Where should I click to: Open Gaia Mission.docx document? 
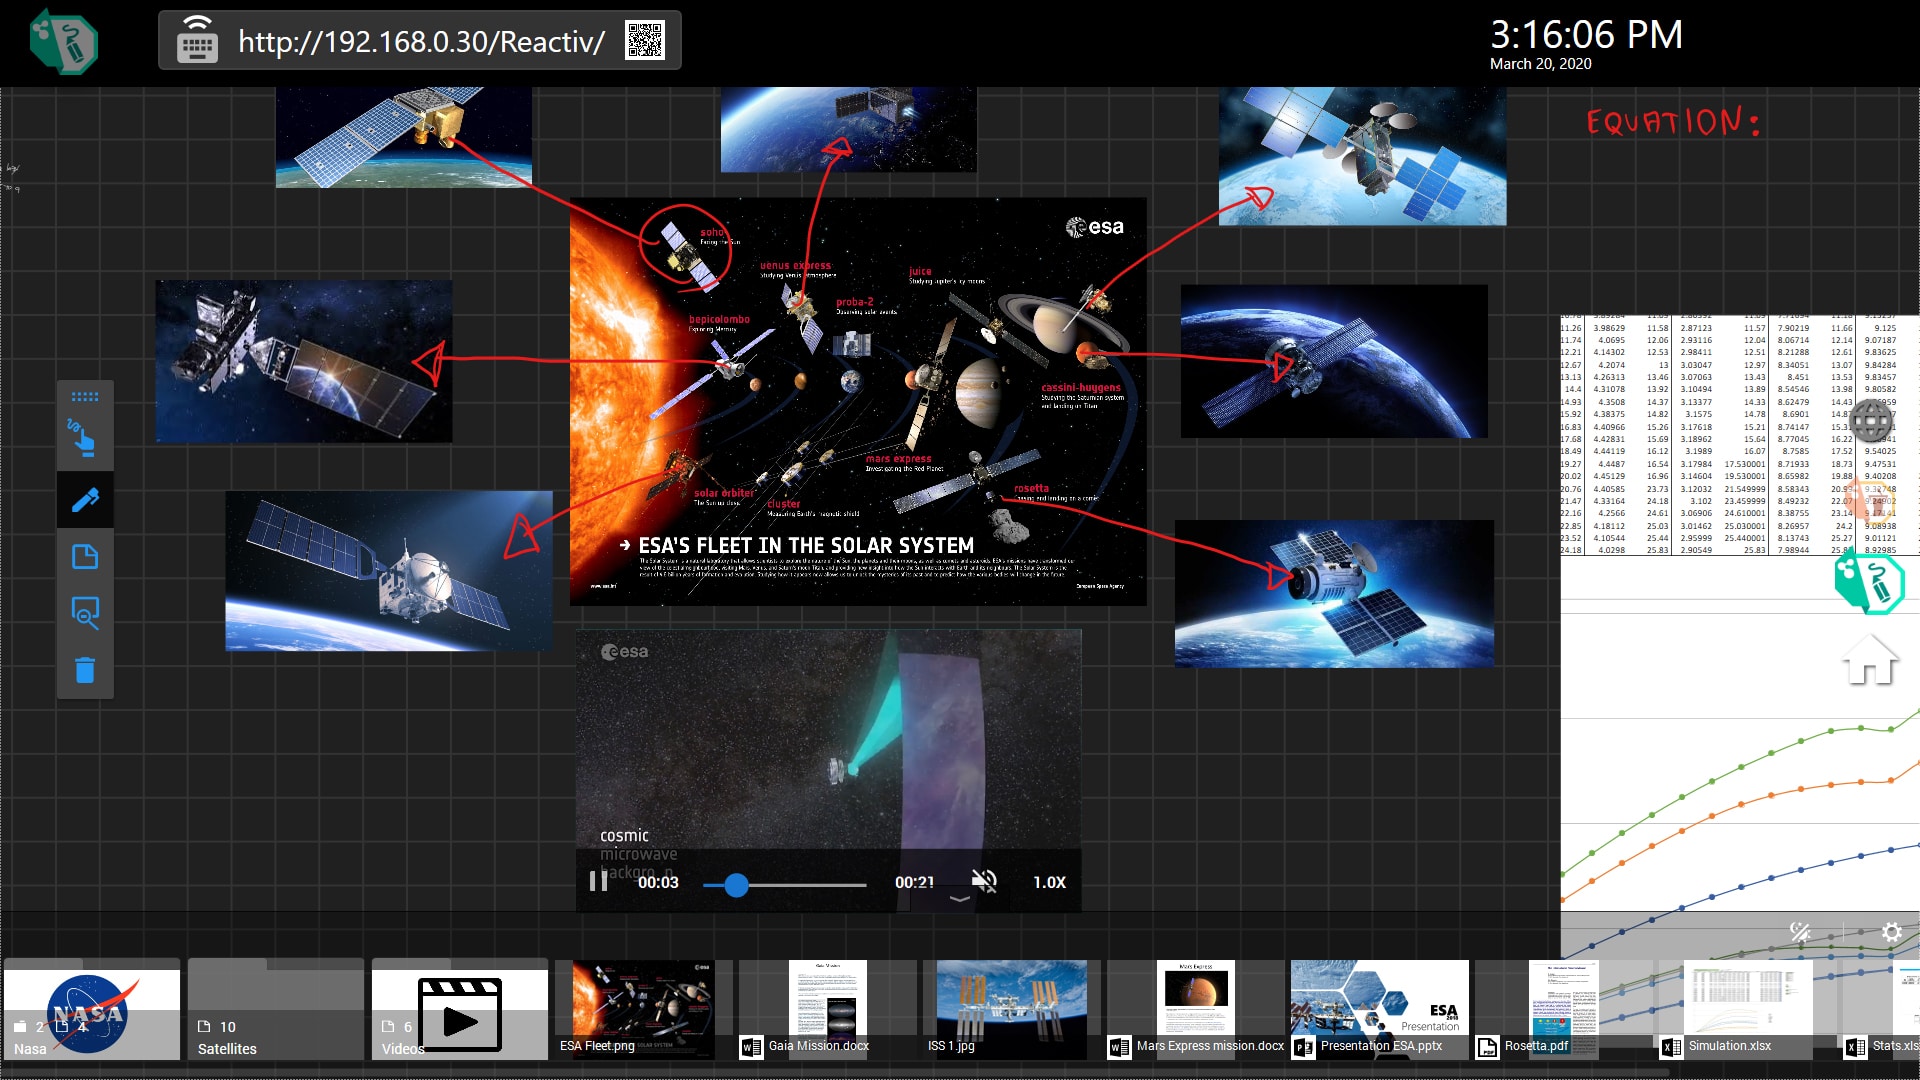(827, 1010)
